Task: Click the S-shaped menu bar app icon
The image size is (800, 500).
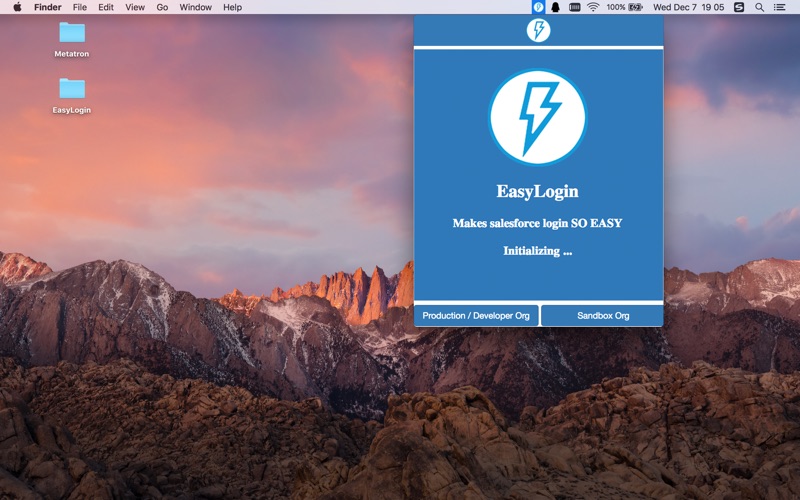Action: coord(739,7)
